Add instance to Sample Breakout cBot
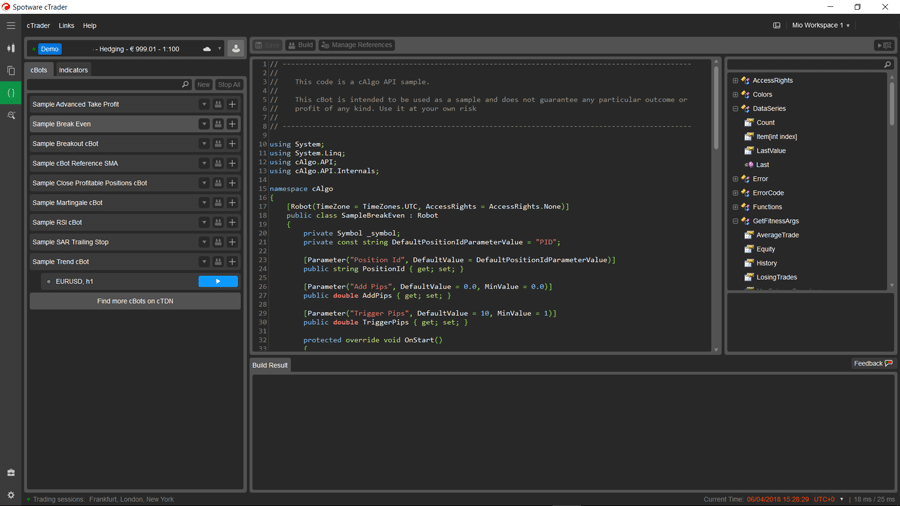This screenshot has height=506, width=900. pyautogui.click(x=232, y=143)
